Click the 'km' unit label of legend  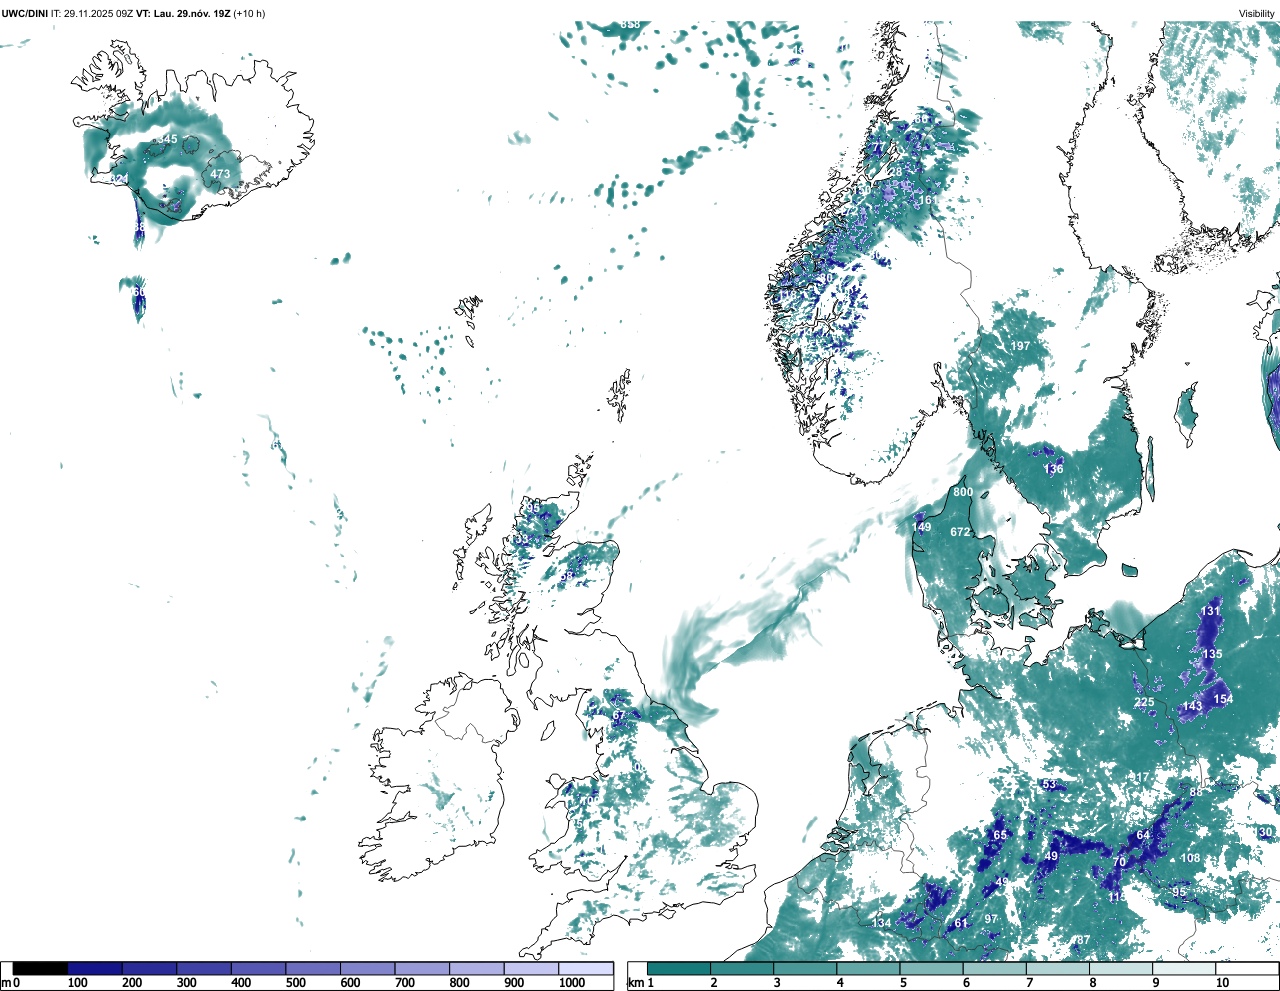coord(634,983)
